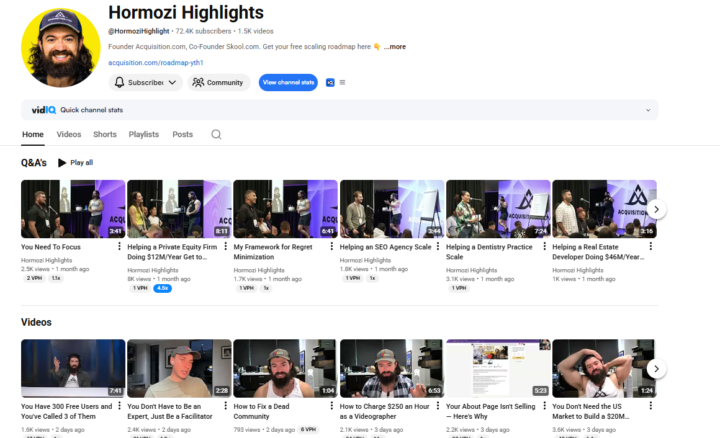Open the Playlists tab

pos(144,135)
